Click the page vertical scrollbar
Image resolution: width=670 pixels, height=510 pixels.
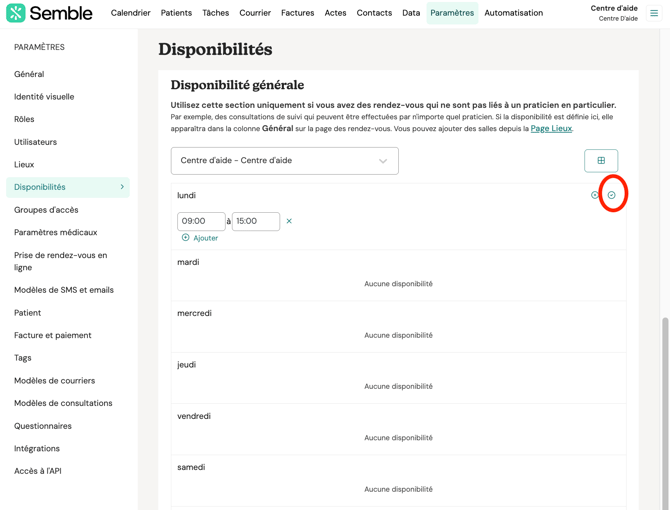tap(665, 400)
